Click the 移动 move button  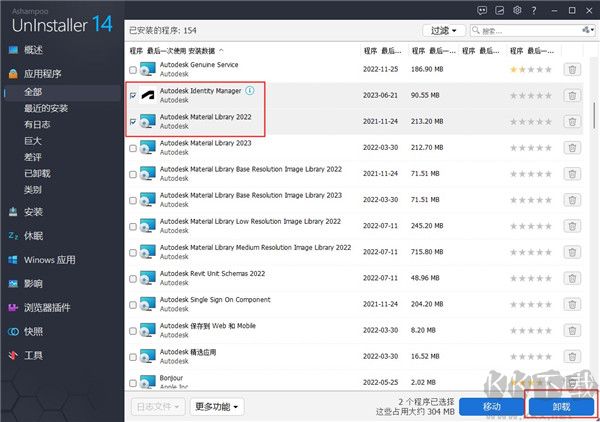click(492, 407)
